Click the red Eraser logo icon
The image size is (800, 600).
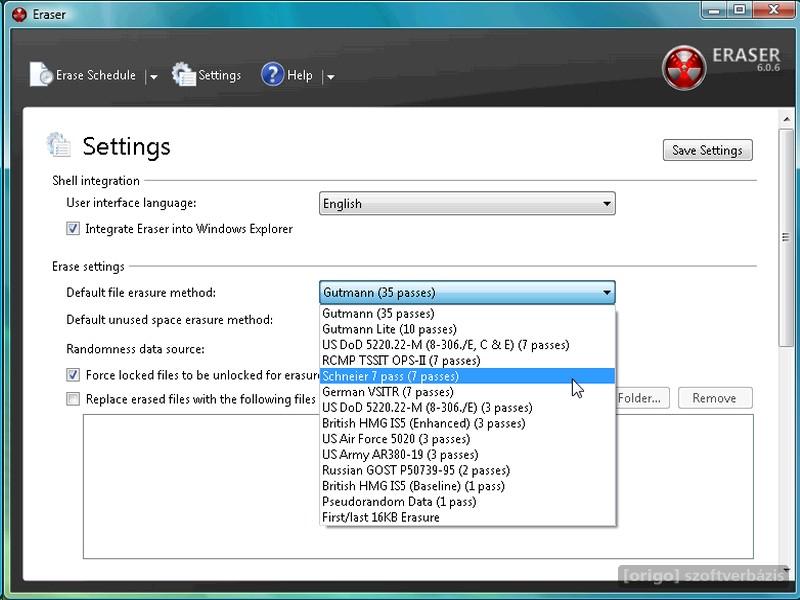tap(684, 68)
